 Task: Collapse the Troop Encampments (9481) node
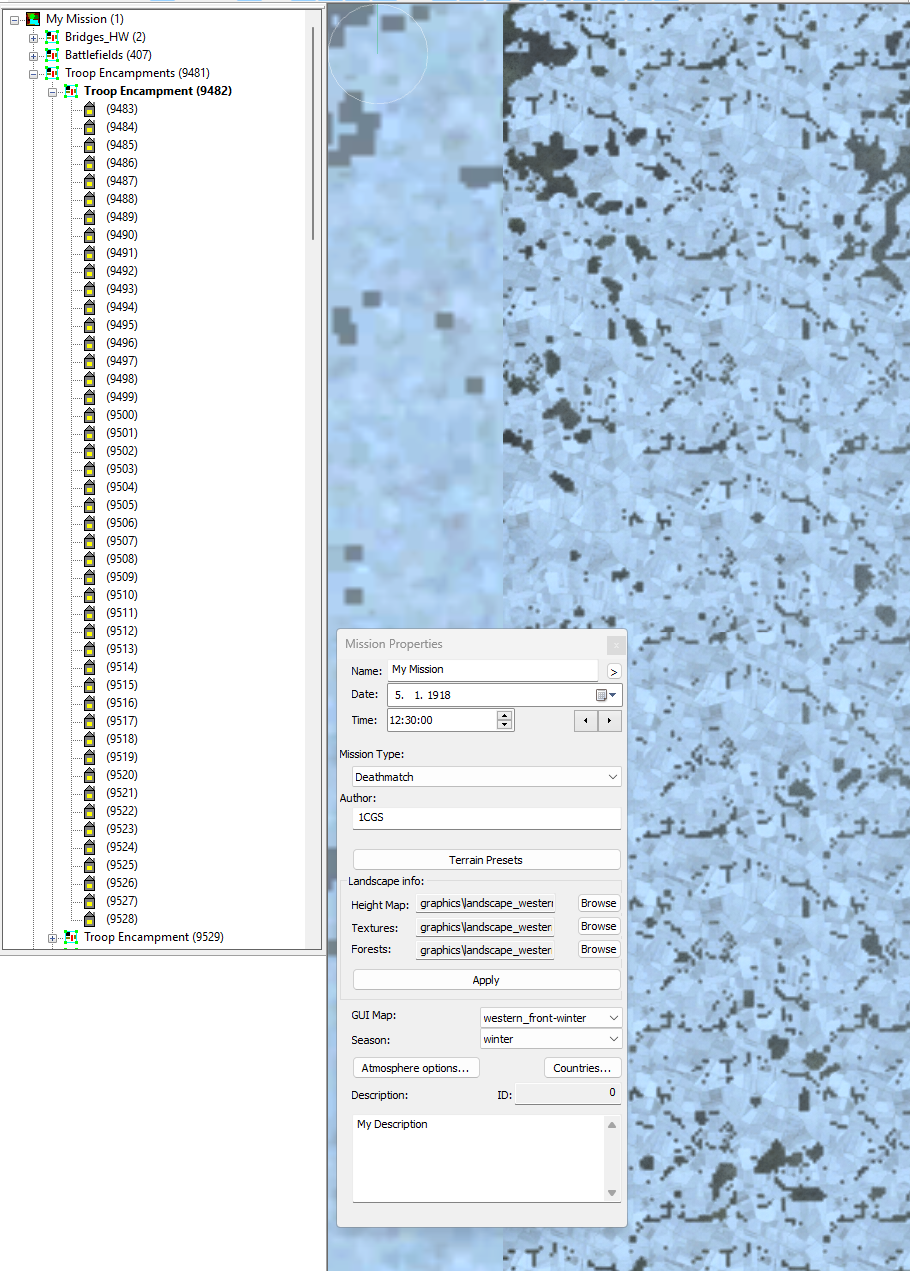[33, 73]
